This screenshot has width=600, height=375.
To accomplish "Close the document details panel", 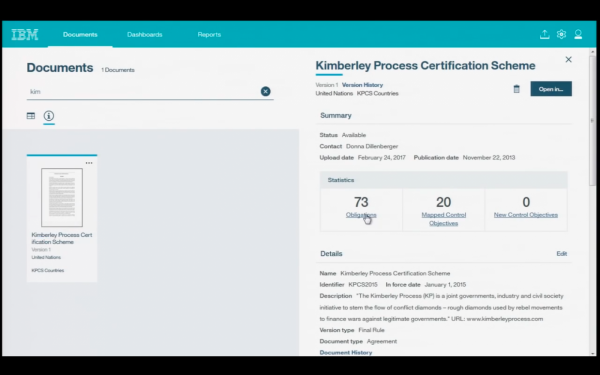I will [569, 59].
